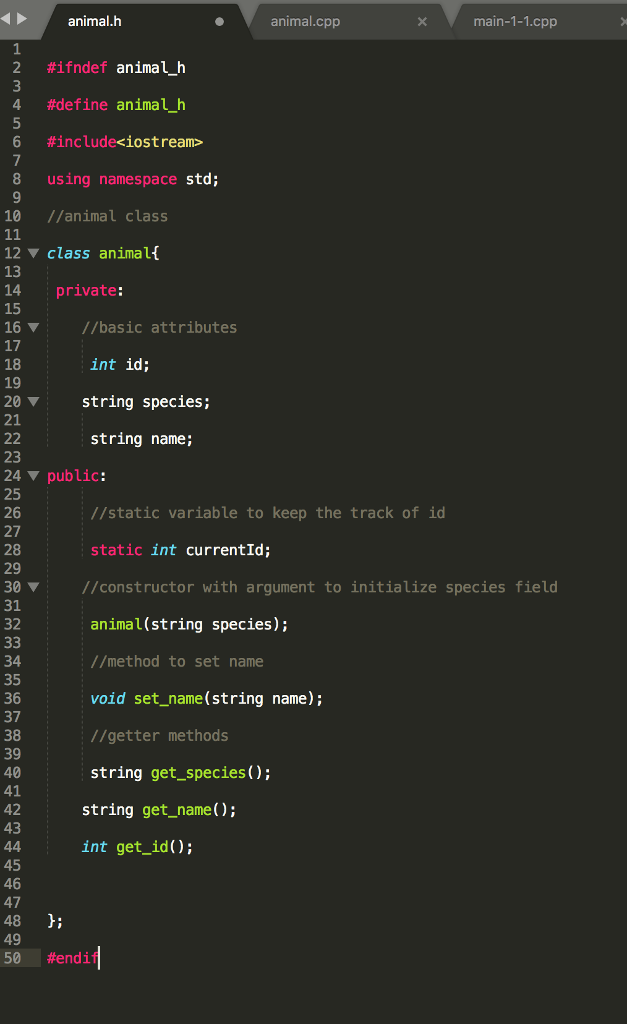This screenshot has width=627, height=1024.
Task: Close the main-1-1.cpp tab
Action: tap(622, 20)
